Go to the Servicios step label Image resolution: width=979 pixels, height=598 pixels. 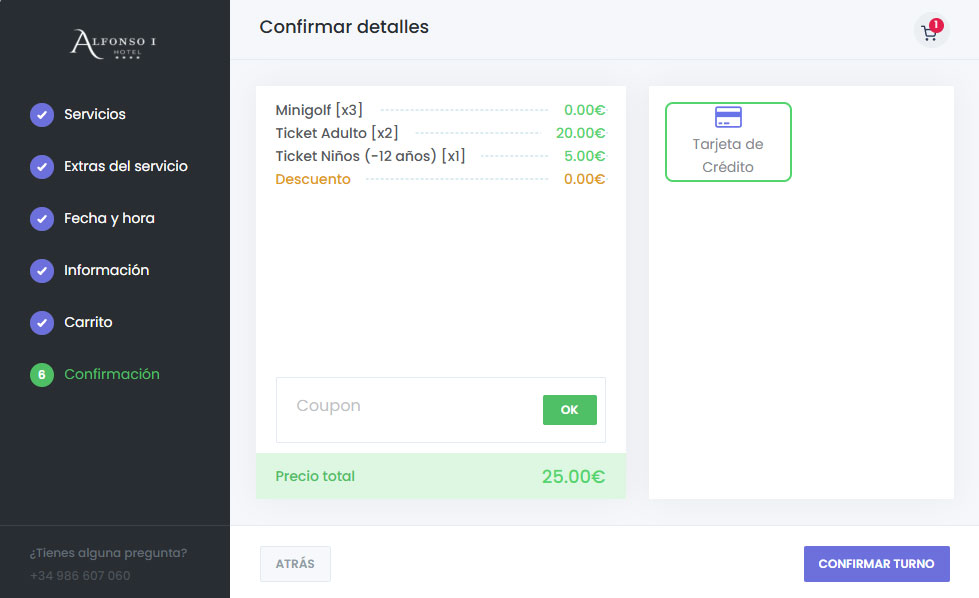pyautogui.click(x=95, y=114)
